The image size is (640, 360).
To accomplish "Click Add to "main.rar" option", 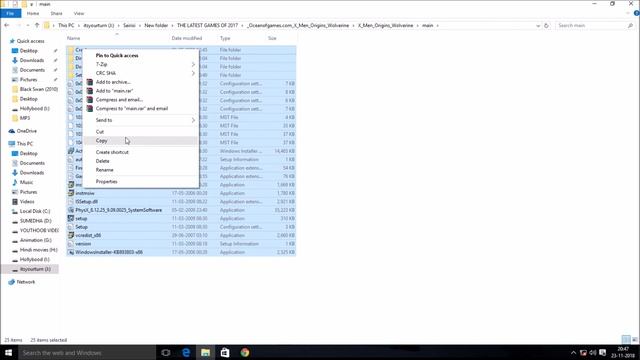I will tap(141, 91).
